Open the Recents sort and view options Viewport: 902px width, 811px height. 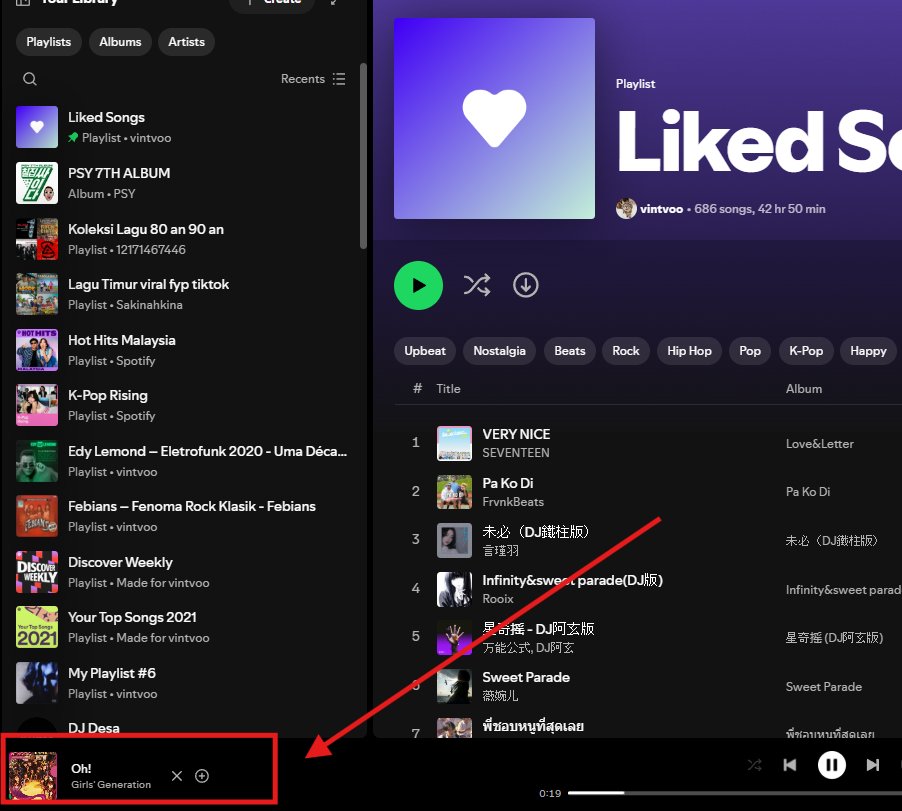[313, 79]
